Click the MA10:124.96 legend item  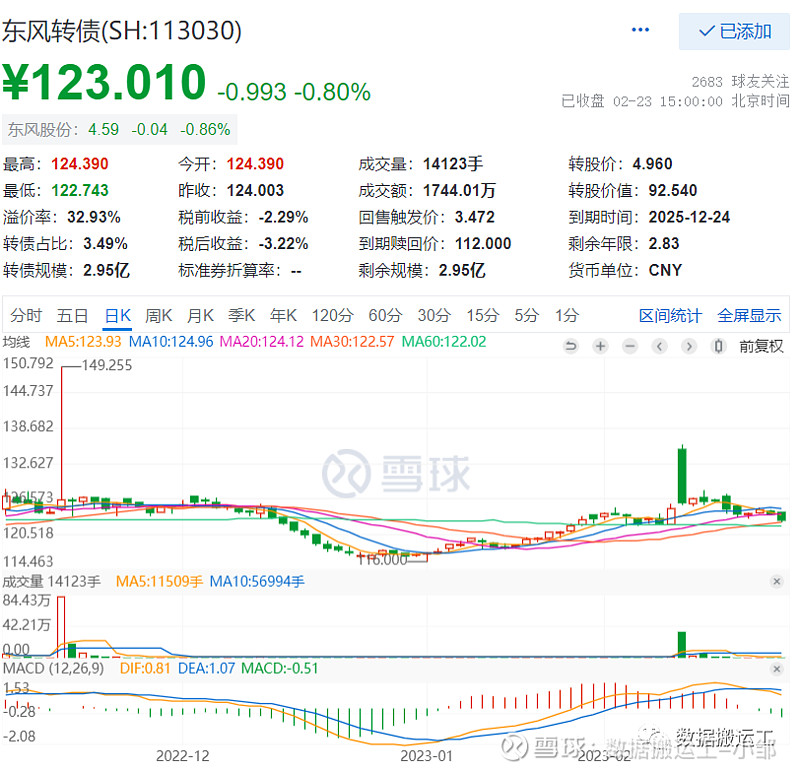[171, 341]
